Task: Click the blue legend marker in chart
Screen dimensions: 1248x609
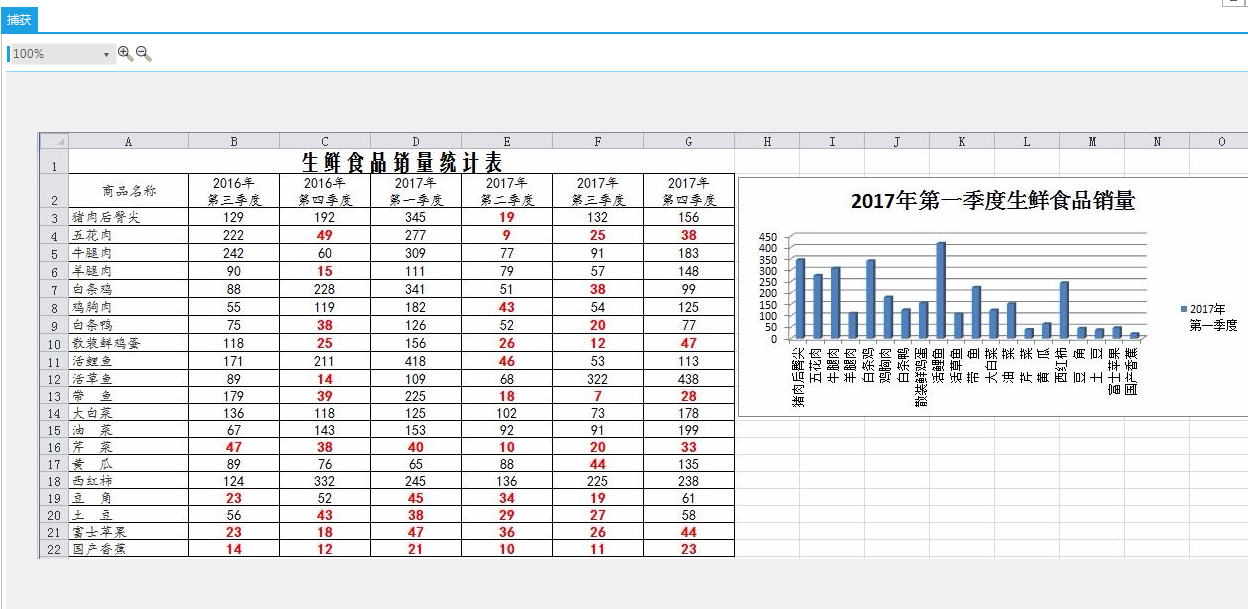Action: tap(1184, 309)
